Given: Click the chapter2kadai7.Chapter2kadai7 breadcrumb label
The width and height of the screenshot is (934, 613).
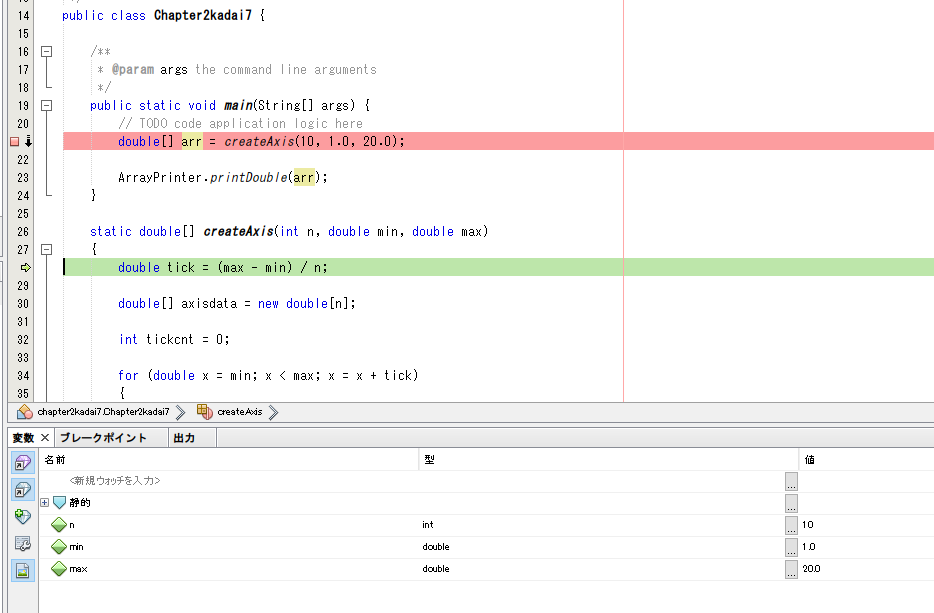Looking at the screenshot, I should (103, 412).
